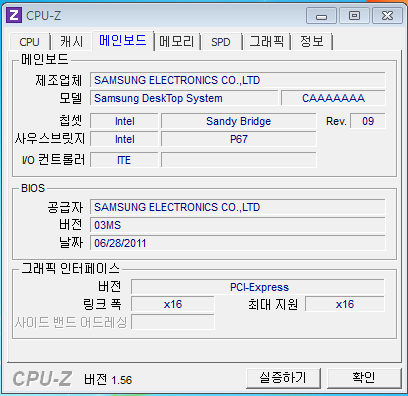This screenshot has height=396, width=408.
Task: Select the P67 southbridge value
Action: (238, 139)
